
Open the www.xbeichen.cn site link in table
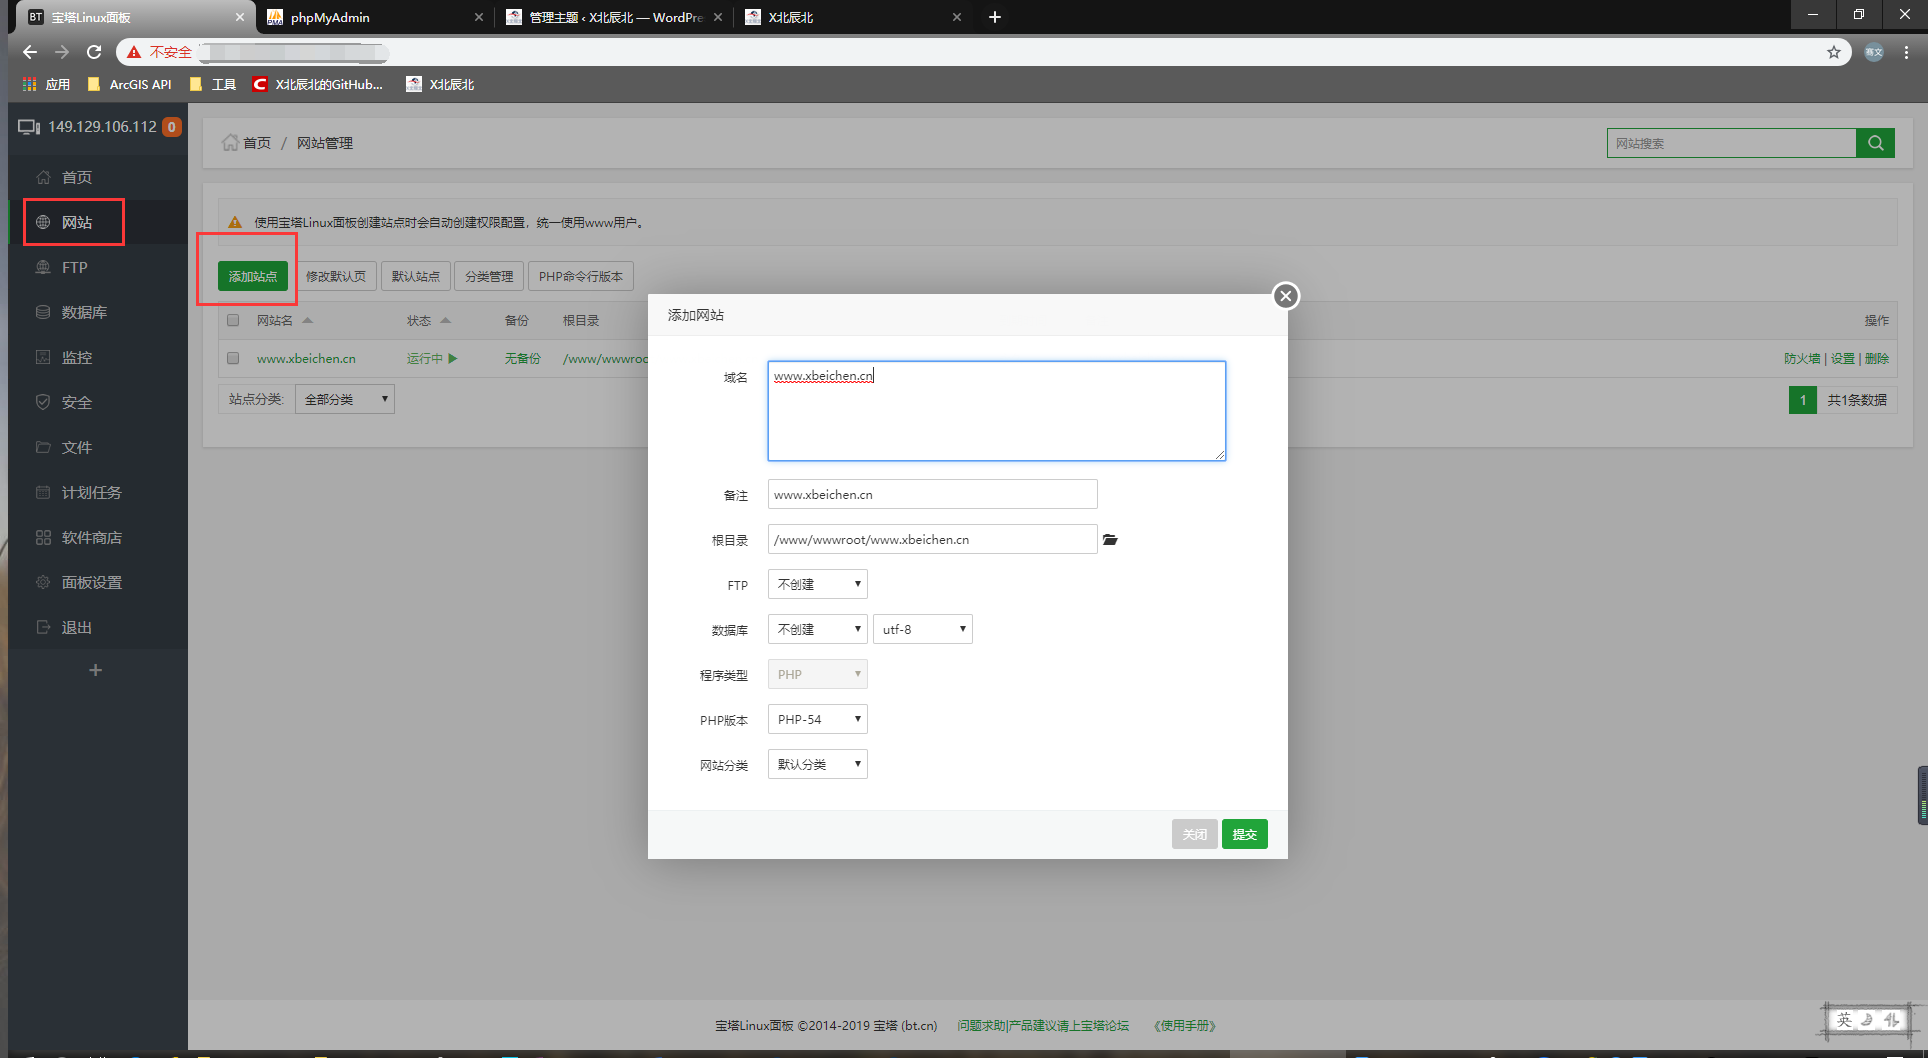(306, 358)
